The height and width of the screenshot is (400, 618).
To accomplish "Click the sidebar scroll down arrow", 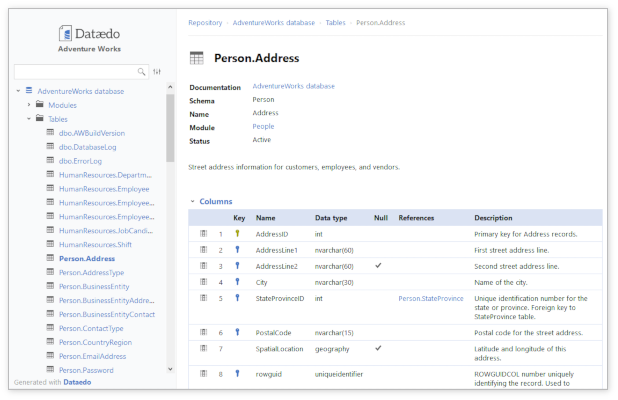I will pyautogui.click(x=170, y=369).
